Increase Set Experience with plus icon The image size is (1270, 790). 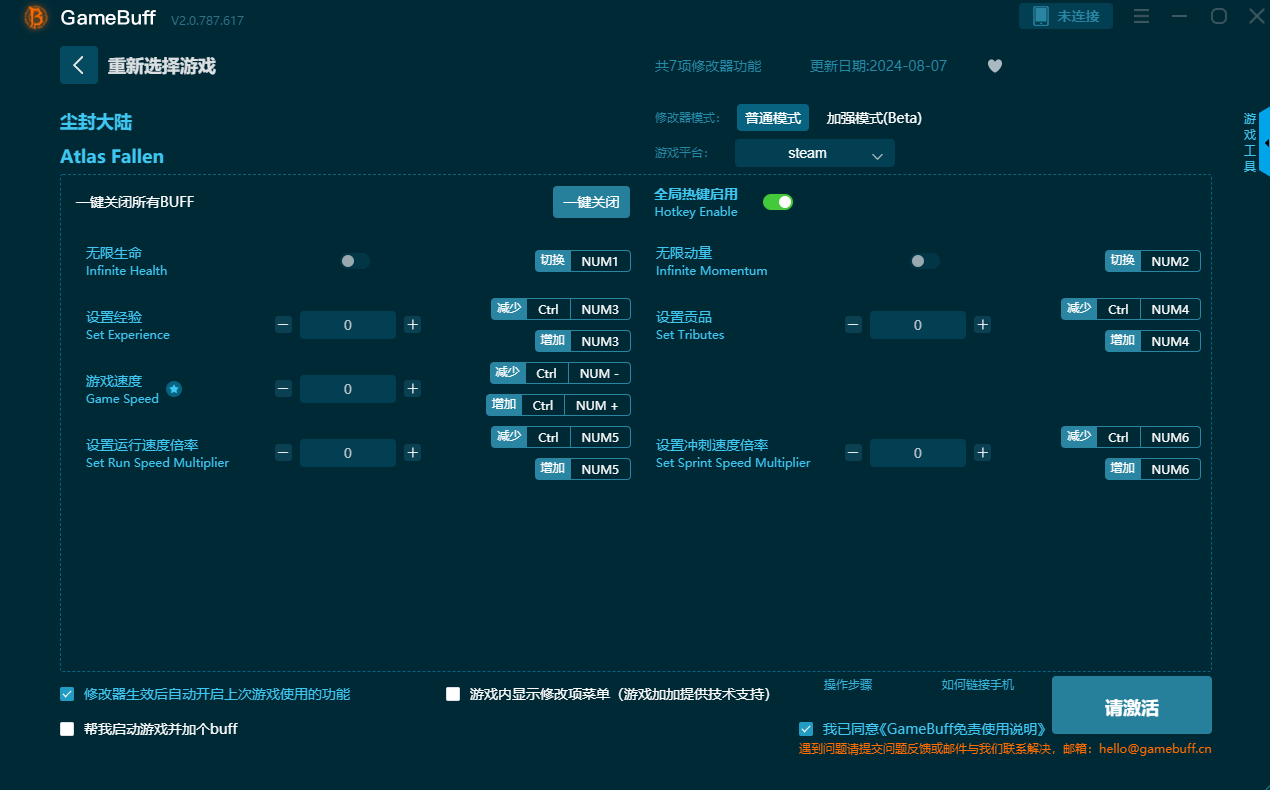(412, 325)
